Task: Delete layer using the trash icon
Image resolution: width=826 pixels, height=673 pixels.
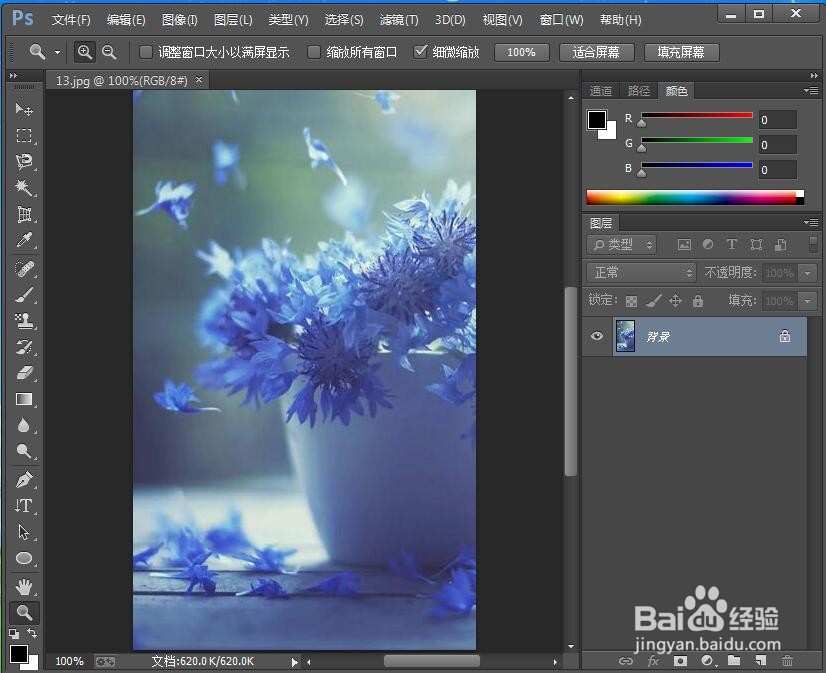Action: click(788, 661)
